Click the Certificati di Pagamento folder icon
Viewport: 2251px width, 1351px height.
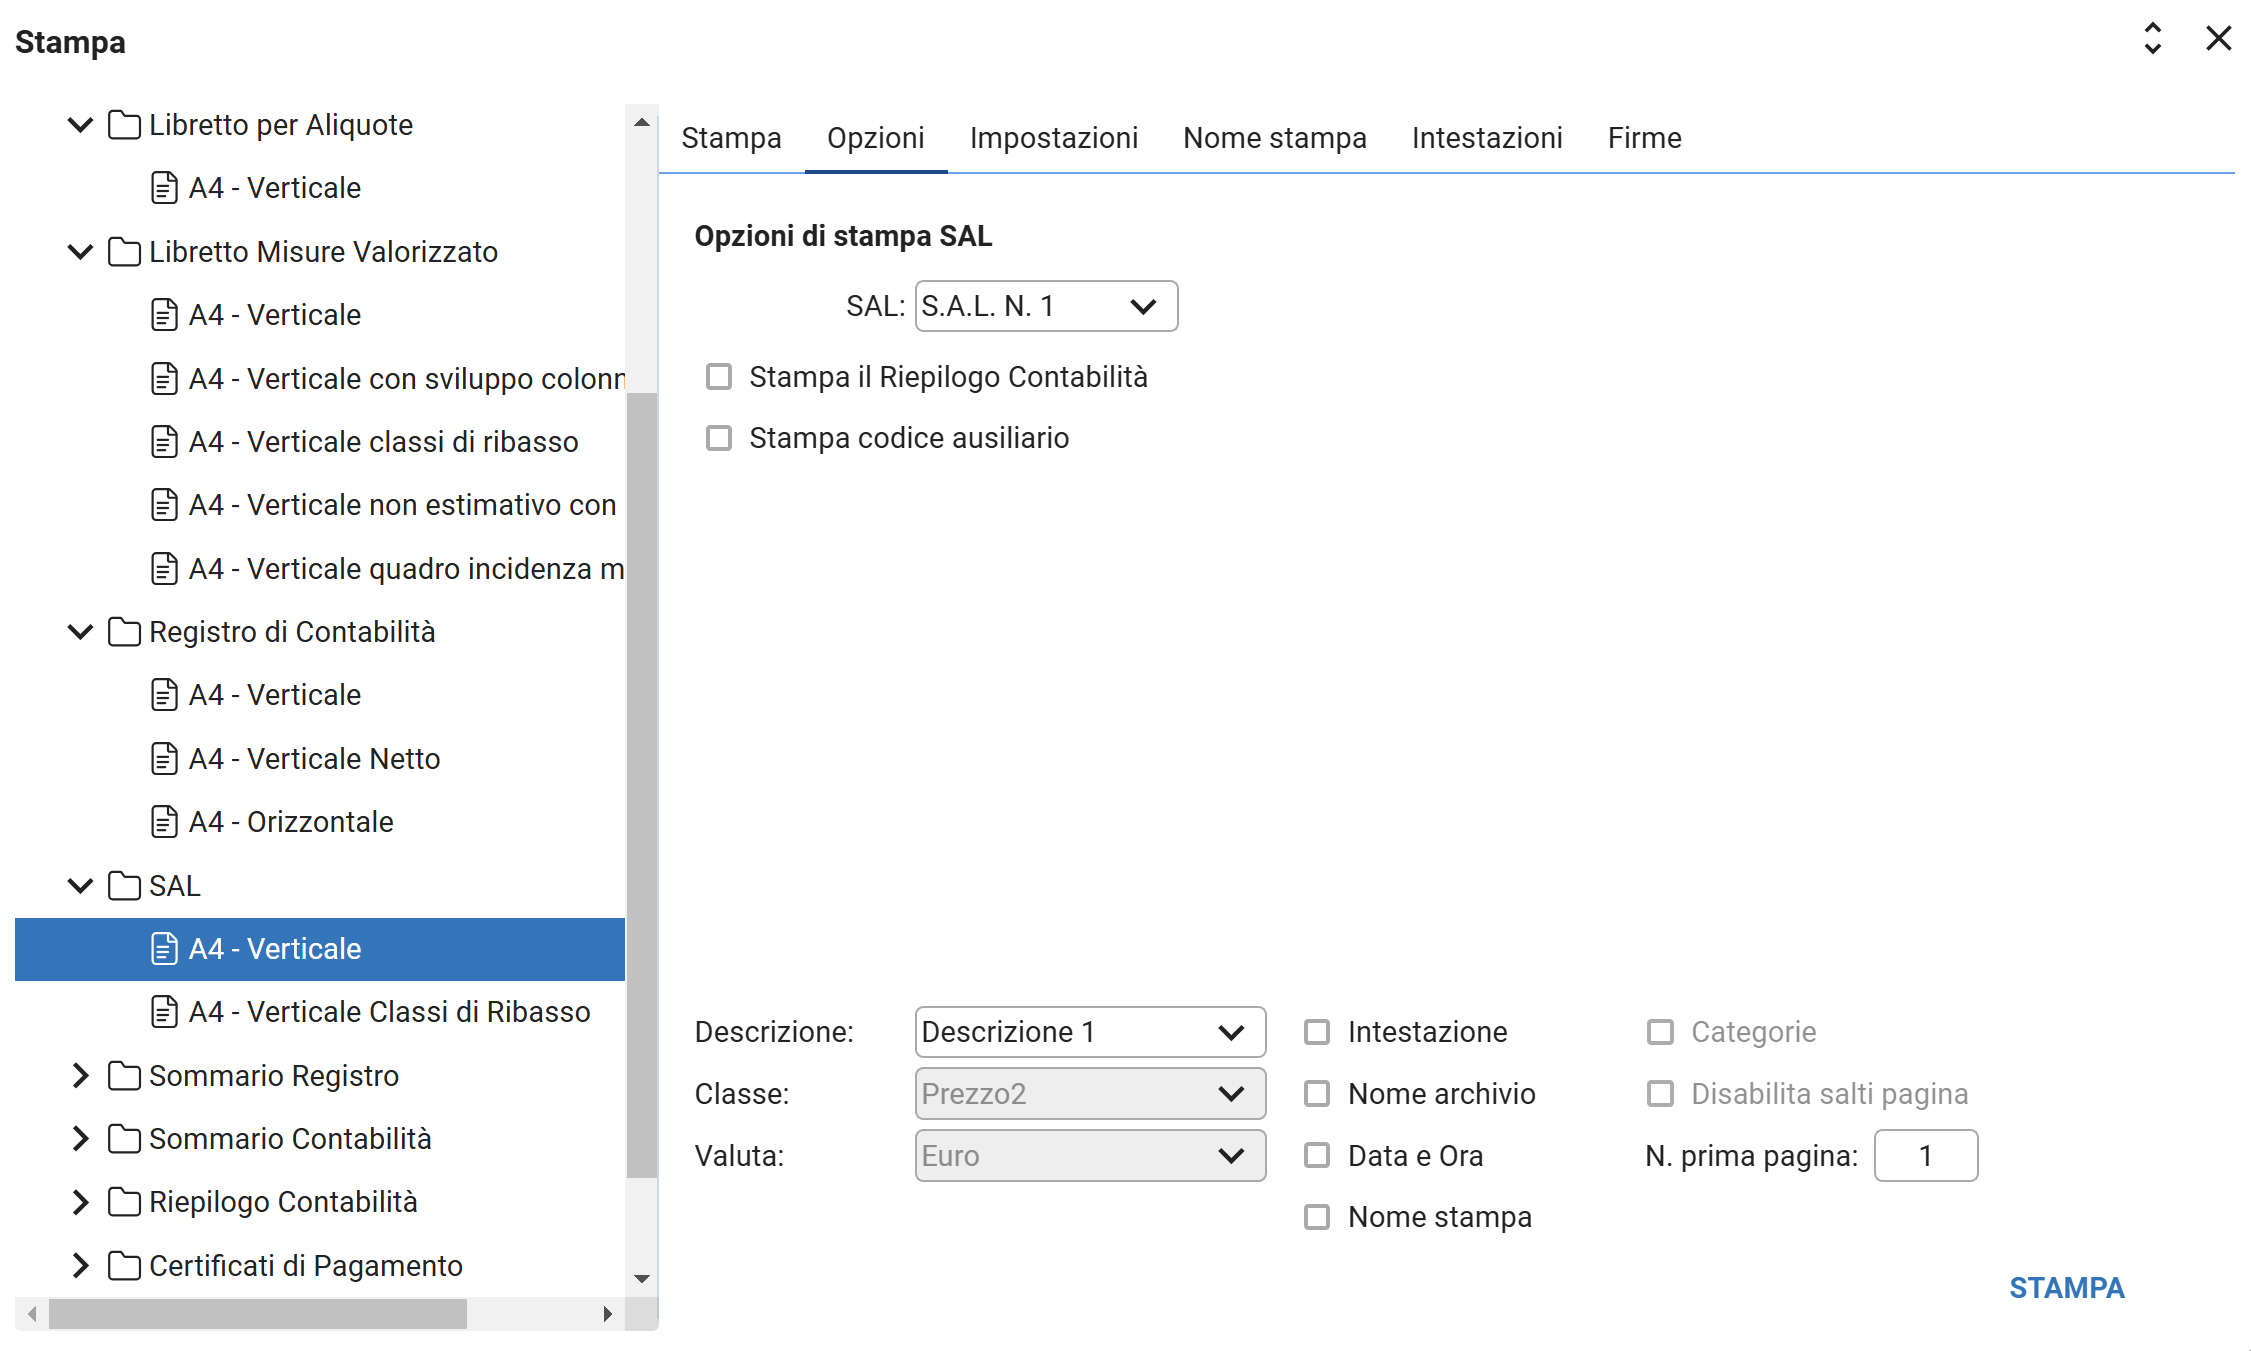click(124, 1266)
